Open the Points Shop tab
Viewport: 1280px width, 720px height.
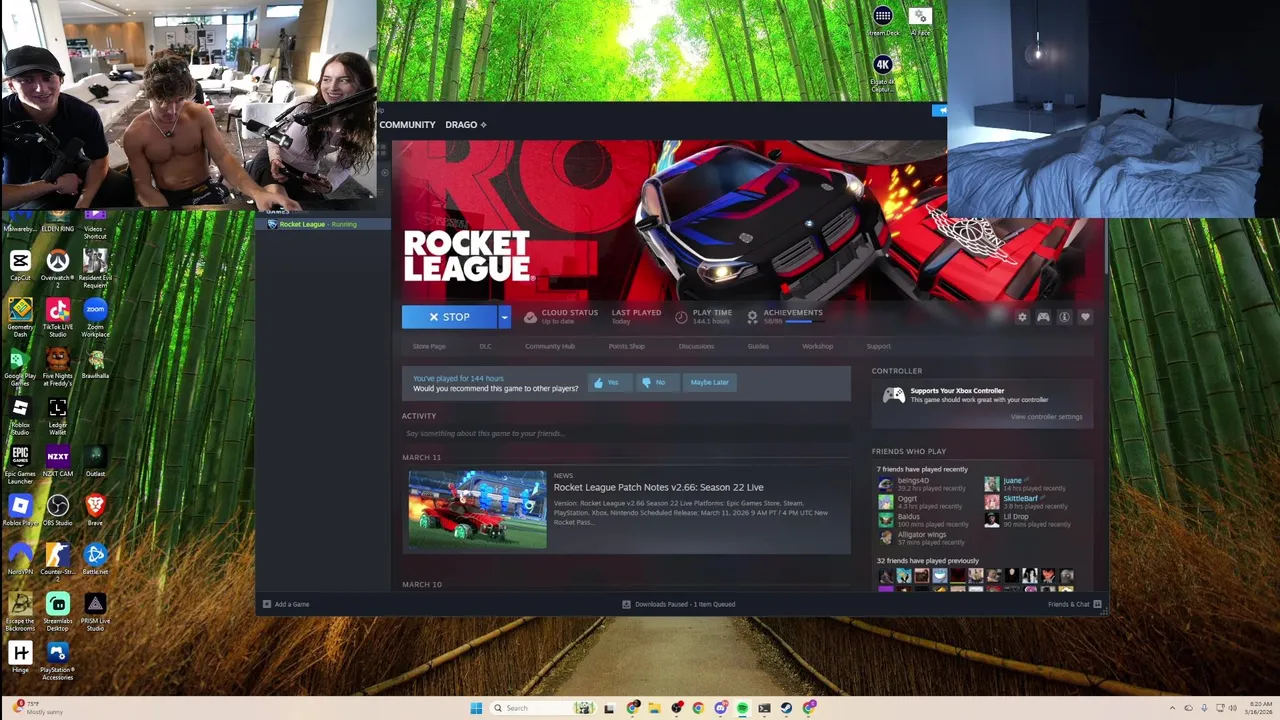click(x=627, y=346)
